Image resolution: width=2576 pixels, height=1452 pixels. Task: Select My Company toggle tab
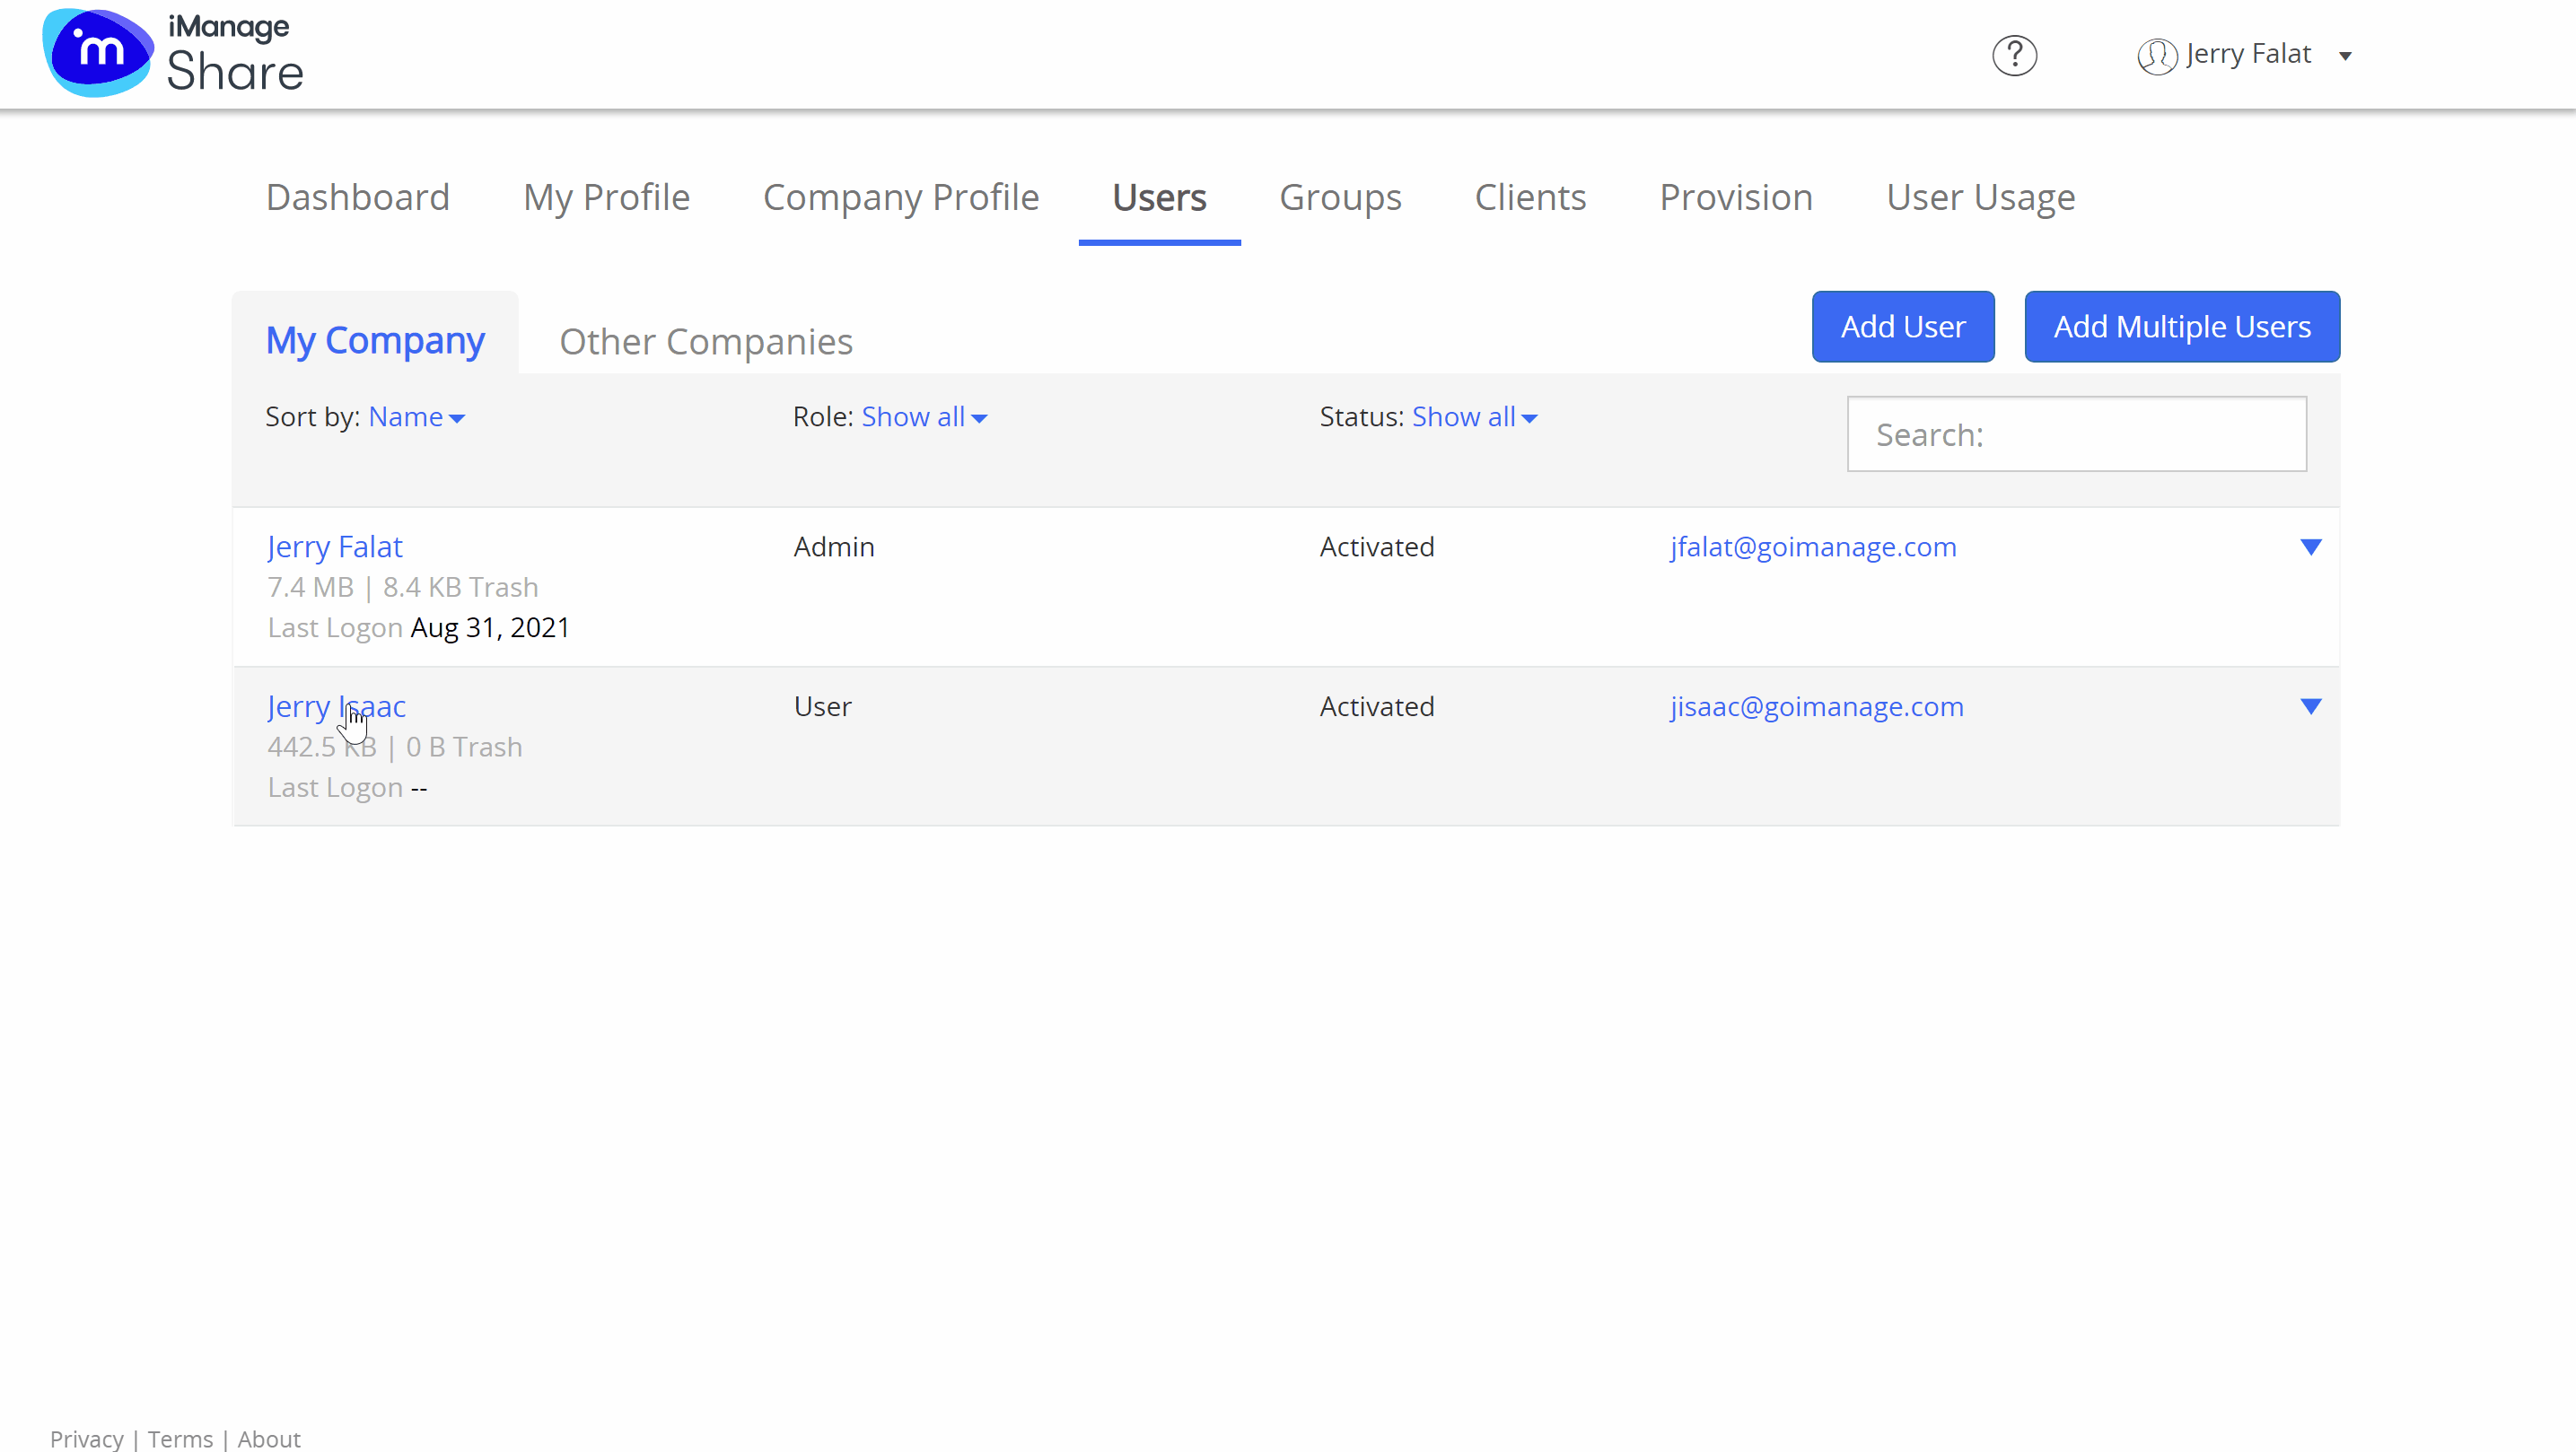tap(375, 339)
